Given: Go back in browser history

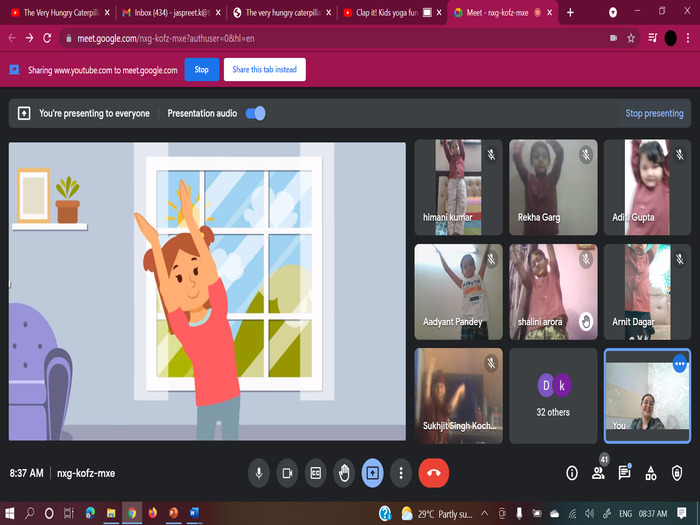Looking at the screenshot, I should [12, 38].
